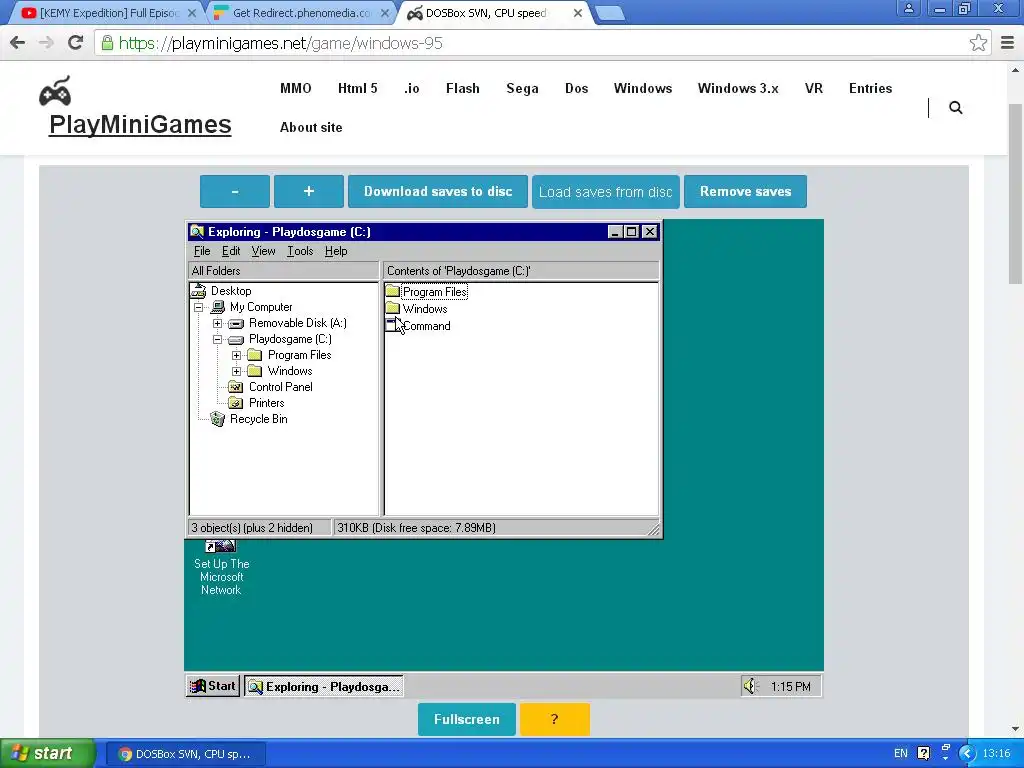Select the Command file icon in the contents pane
Image resolution: width=1024 pixels, height=768 pixels.
click(x=392, y=325)
